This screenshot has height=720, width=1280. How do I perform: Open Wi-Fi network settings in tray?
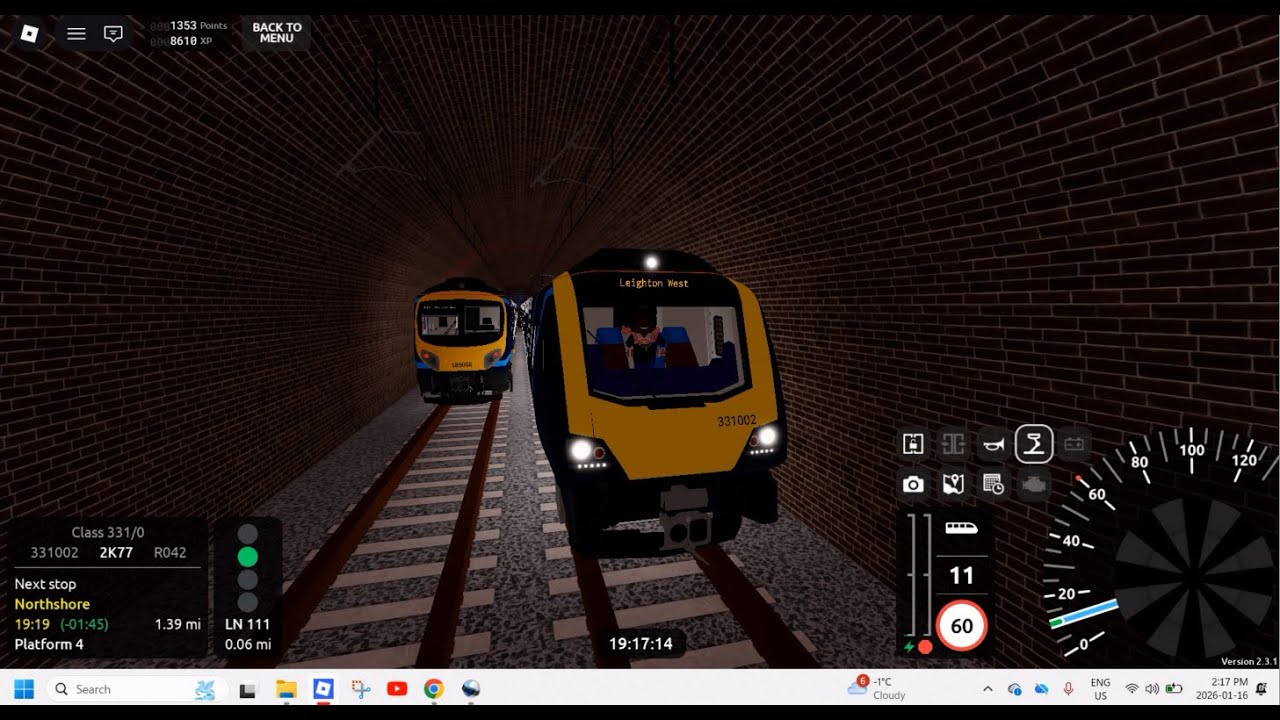tap(1132, 689)
